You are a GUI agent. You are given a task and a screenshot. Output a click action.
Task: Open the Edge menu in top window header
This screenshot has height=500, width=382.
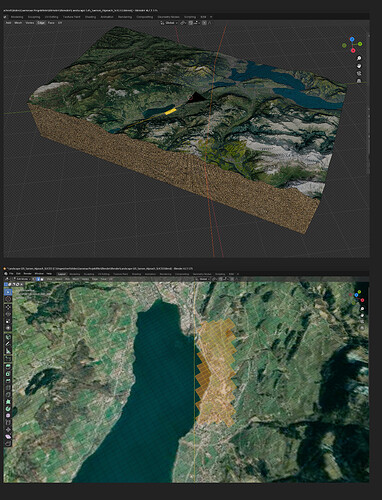[x=40, y=23]
